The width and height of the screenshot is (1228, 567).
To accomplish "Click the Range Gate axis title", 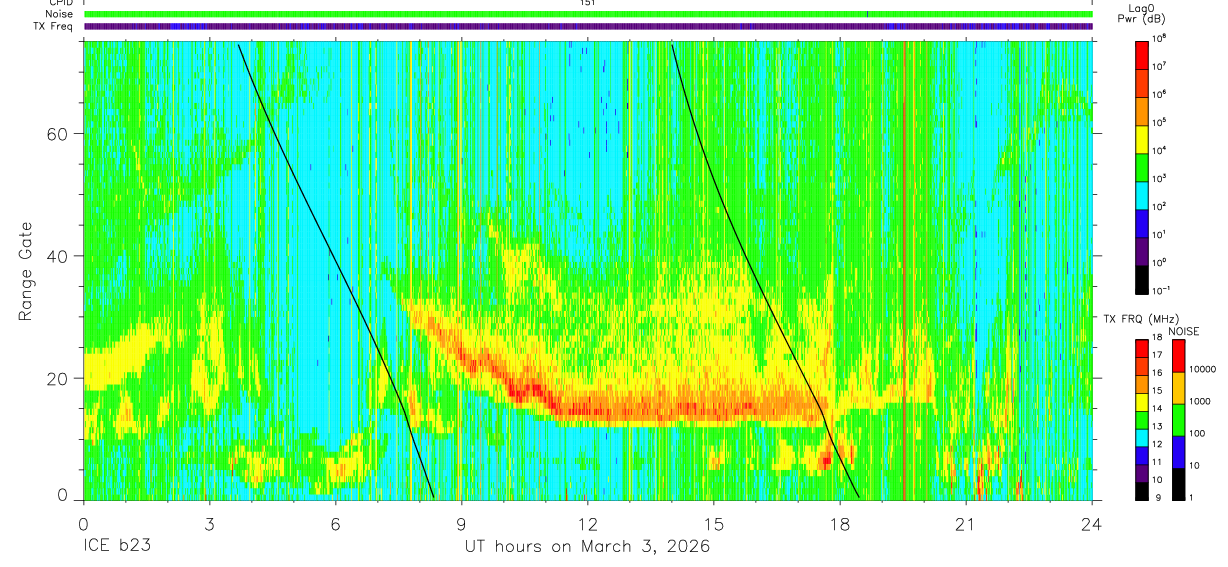I will tap(26, 271).
